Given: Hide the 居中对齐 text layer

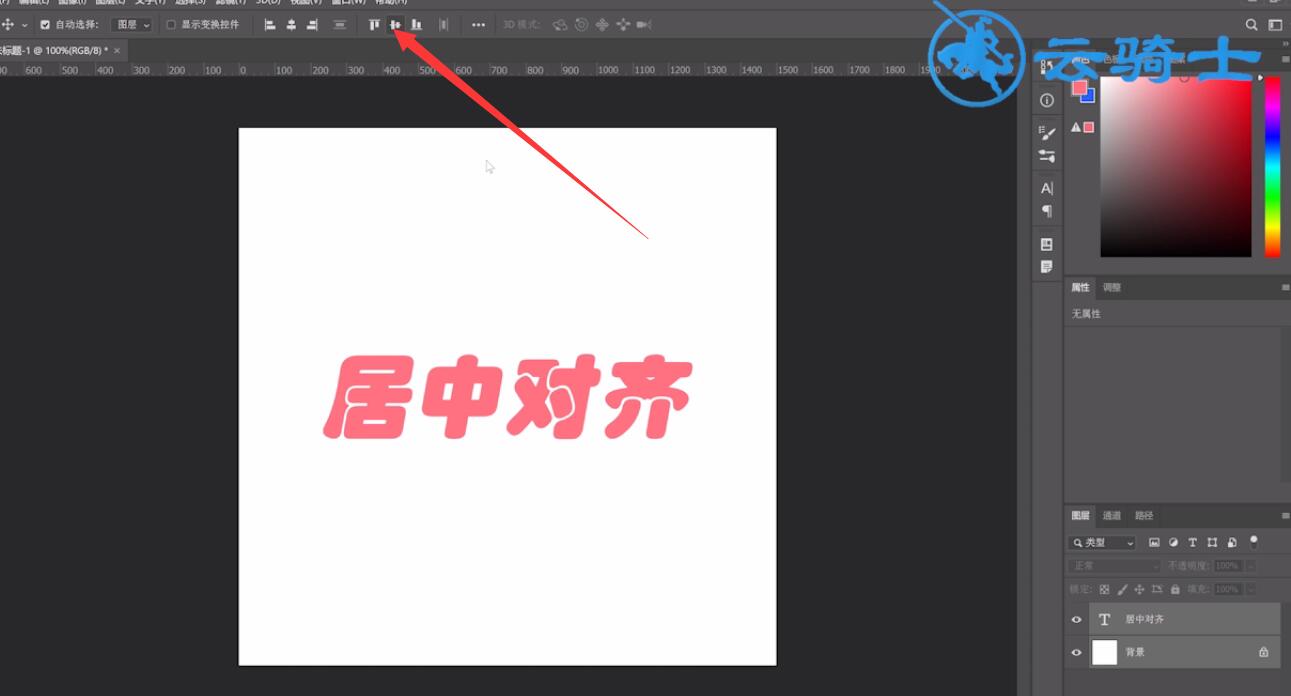Looking at the screenshot, I should (1077, 620).
